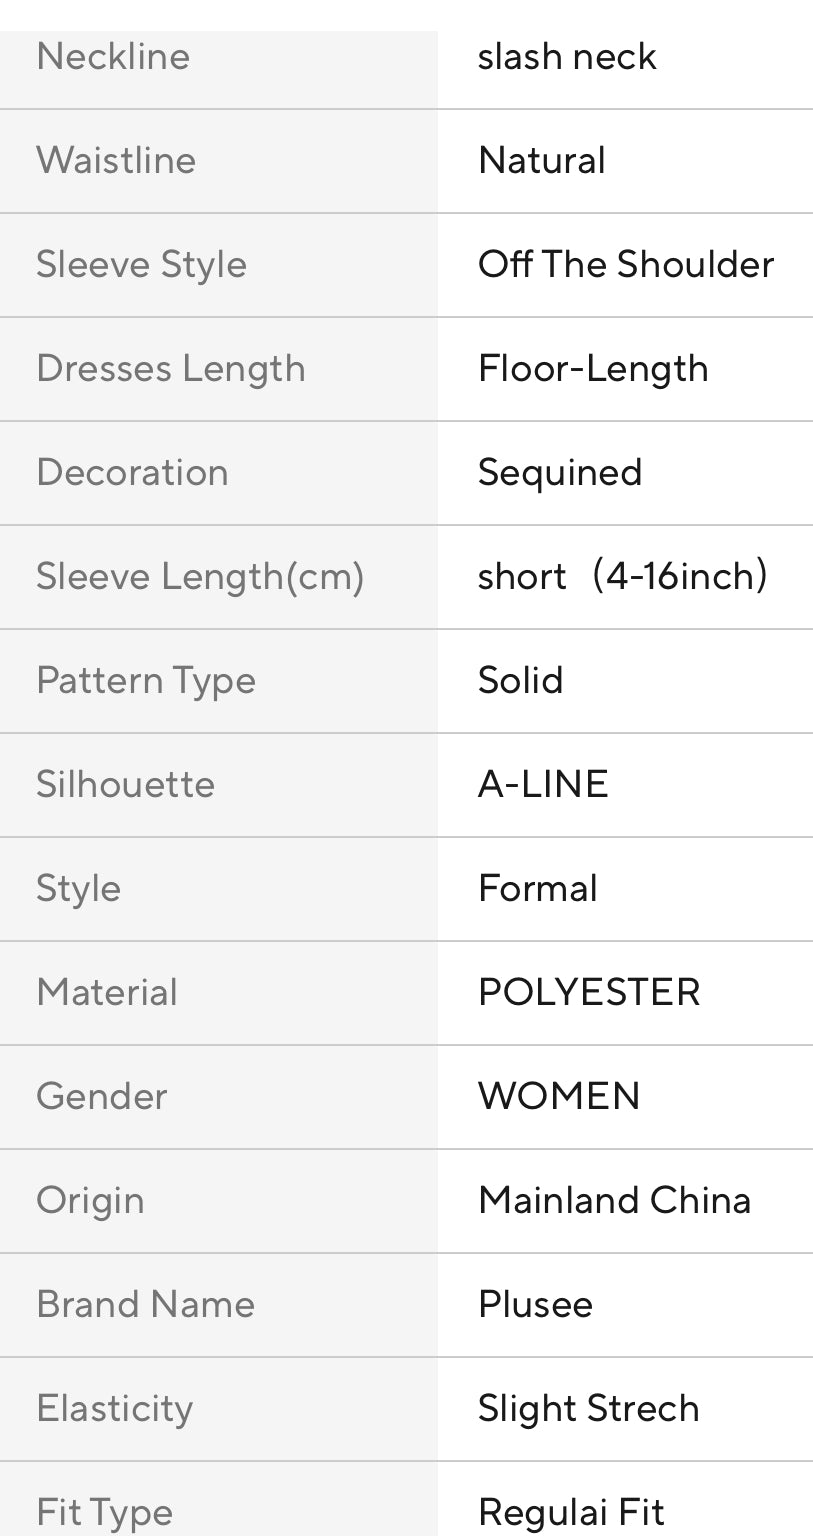
Task: Select the 'Regulai Fit' fit type value
Action: pyautogui.click(x=571, y=1512)
